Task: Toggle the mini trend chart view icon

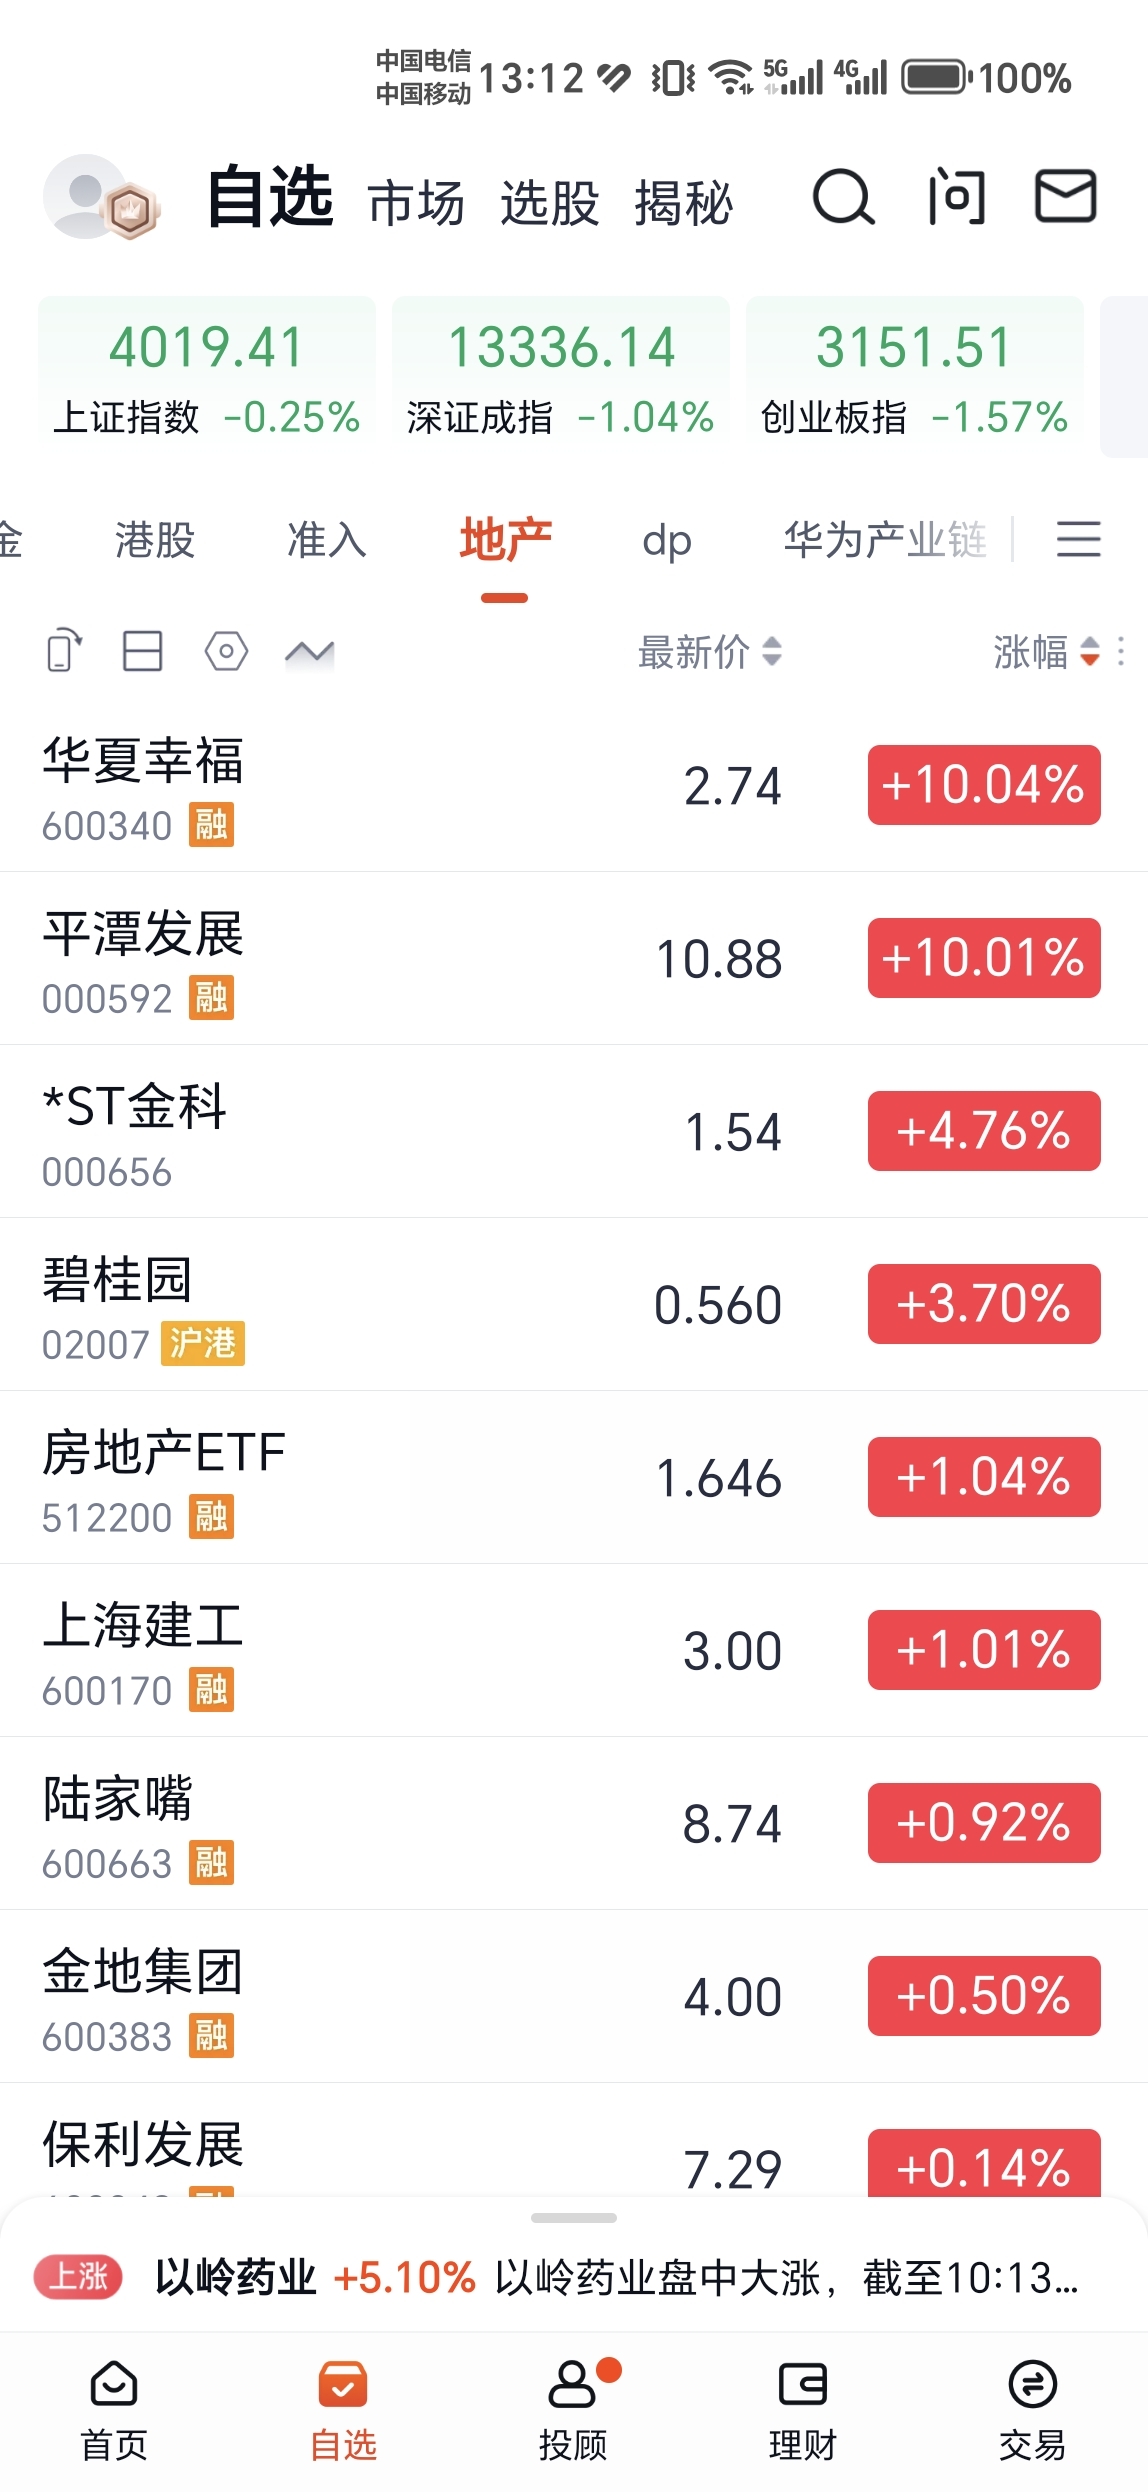Action: [309, 653]
